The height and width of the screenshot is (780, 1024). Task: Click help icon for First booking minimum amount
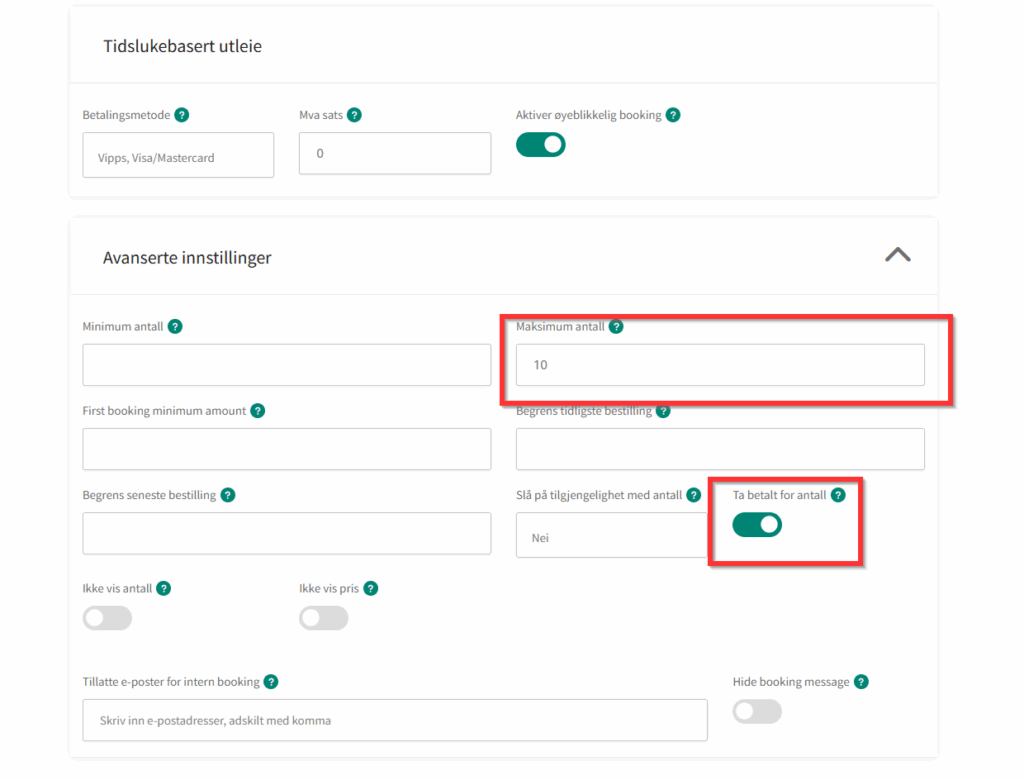pyautogui.click(x=258, y=411)
